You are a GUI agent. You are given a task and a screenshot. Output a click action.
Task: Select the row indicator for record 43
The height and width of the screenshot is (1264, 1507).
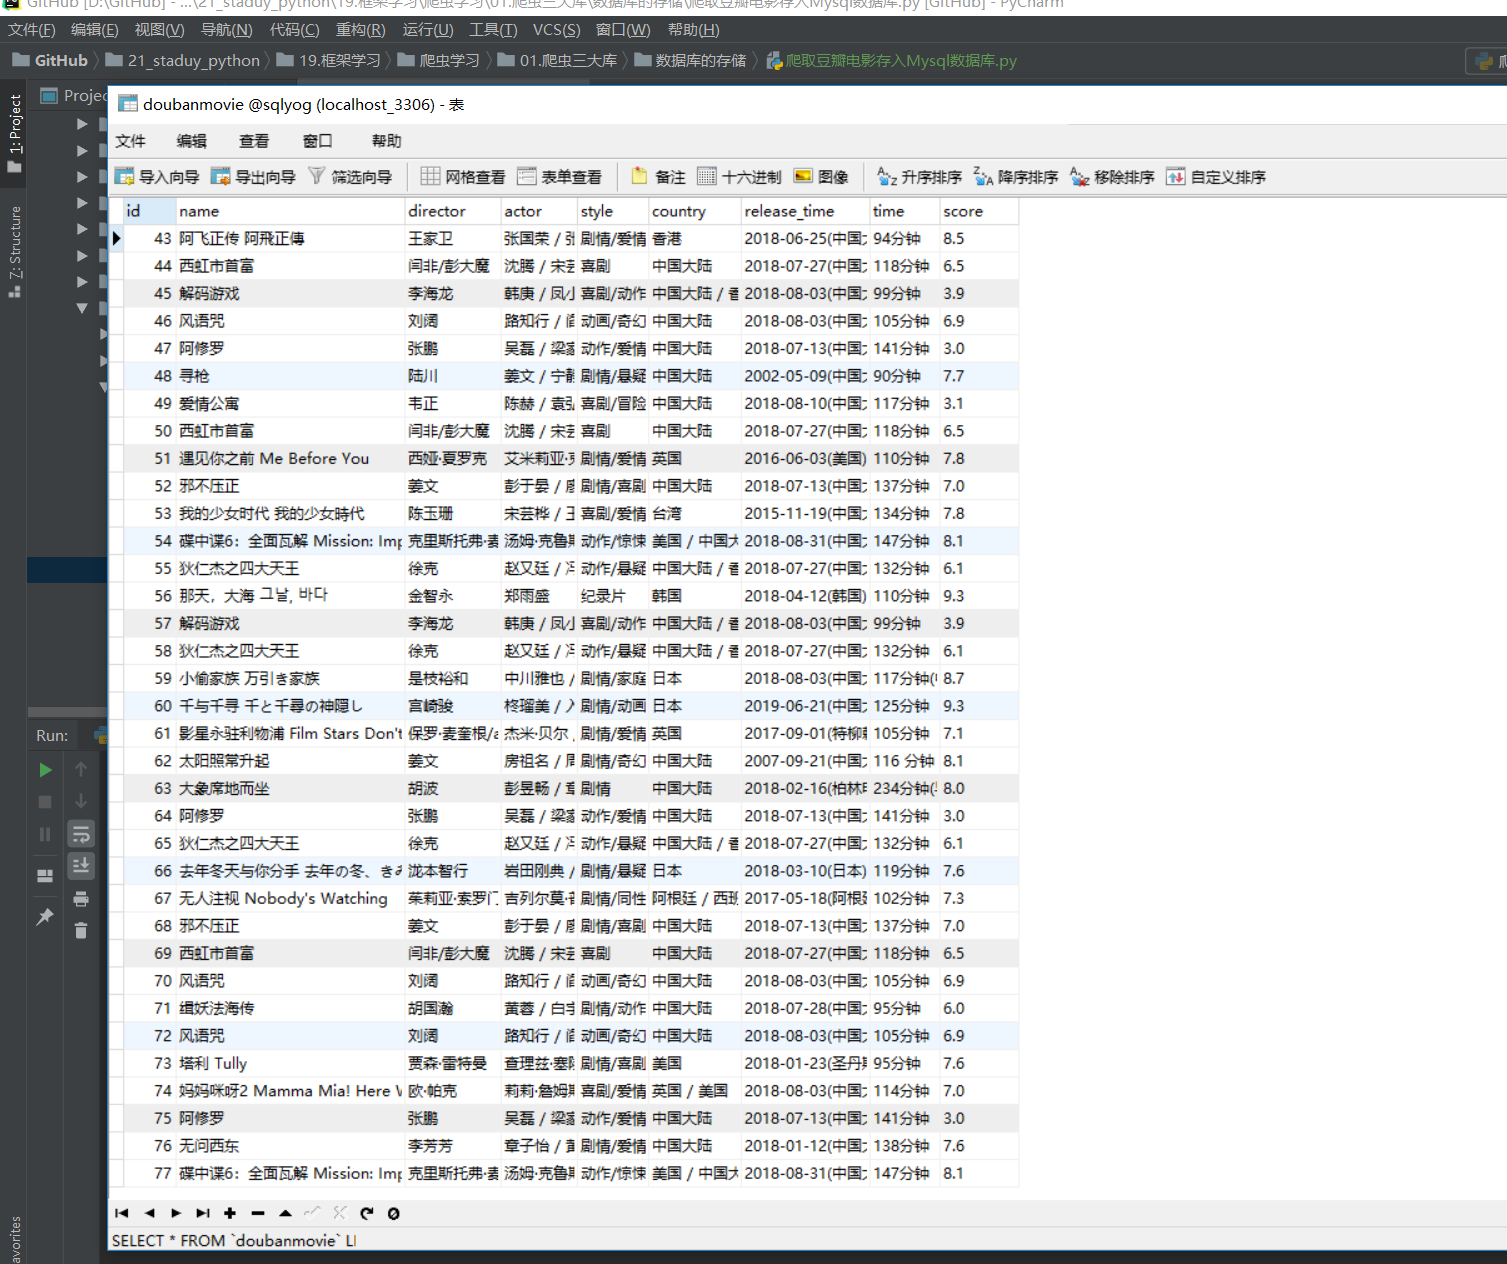pyautogui.click(x=117, y=239)
